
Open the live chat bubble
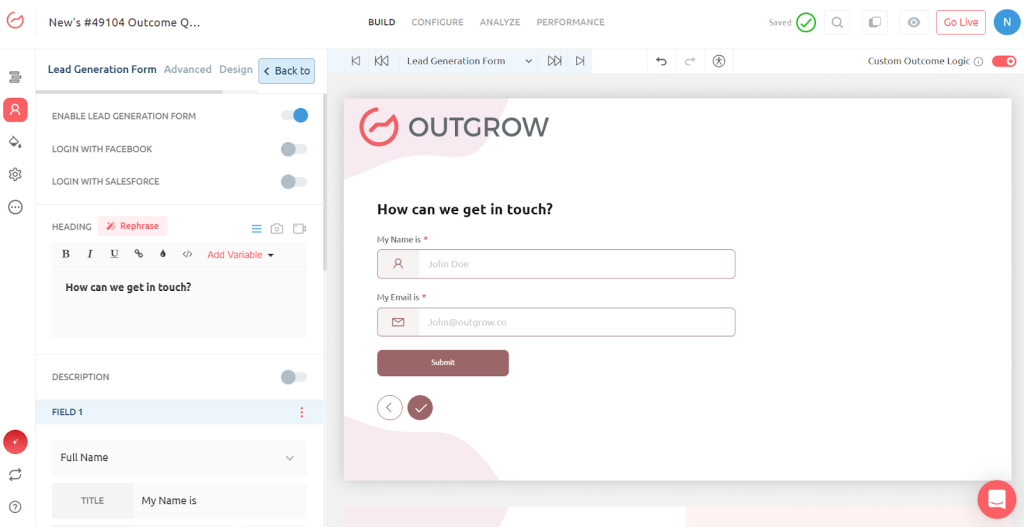pyautogui.click(x=996, y=499)
